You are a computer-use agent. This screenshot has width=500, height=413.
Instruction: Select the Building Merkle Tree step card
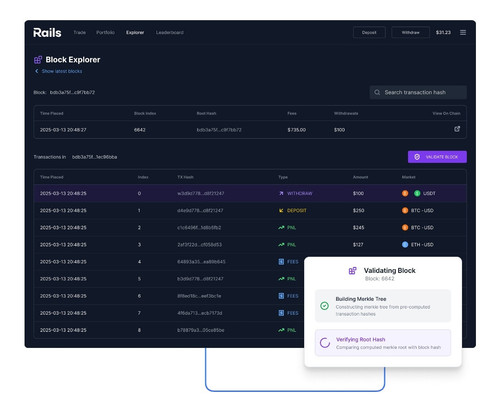click(383, 306)
